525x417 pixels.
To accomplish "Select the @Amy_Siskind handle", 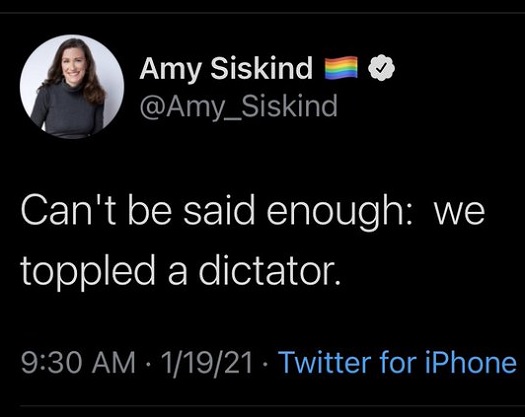I will (x=238, y=106).
